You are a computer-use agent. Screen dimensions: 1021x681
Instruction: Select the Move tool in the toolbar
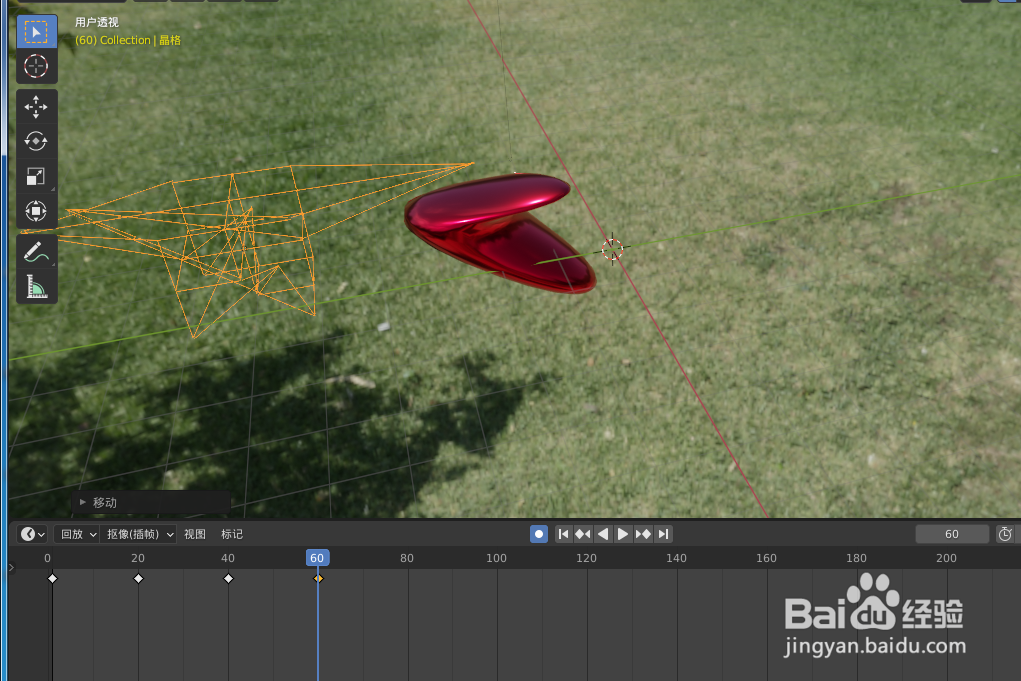tap(37, 106)
